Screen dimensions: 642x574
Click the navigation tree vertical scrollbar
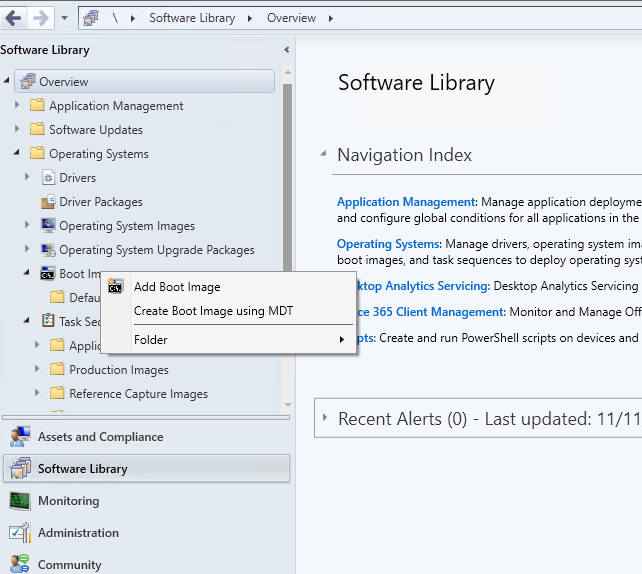288,200
